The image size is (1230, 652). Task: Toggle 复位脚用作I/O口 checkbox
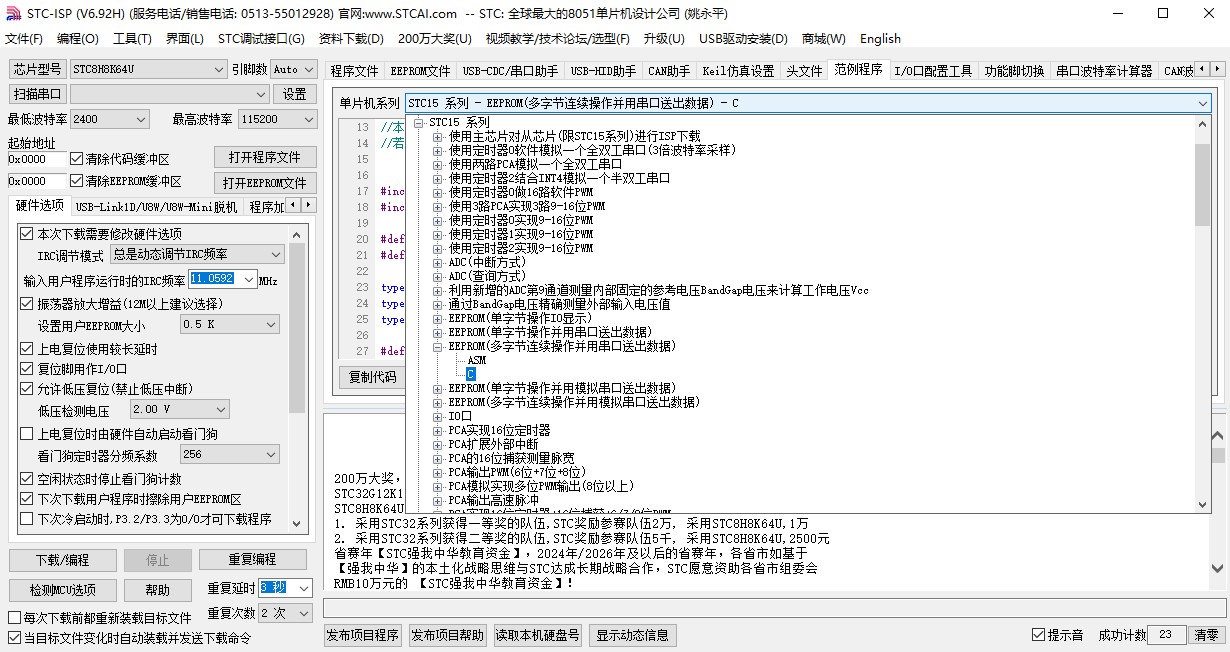(27, 368)
